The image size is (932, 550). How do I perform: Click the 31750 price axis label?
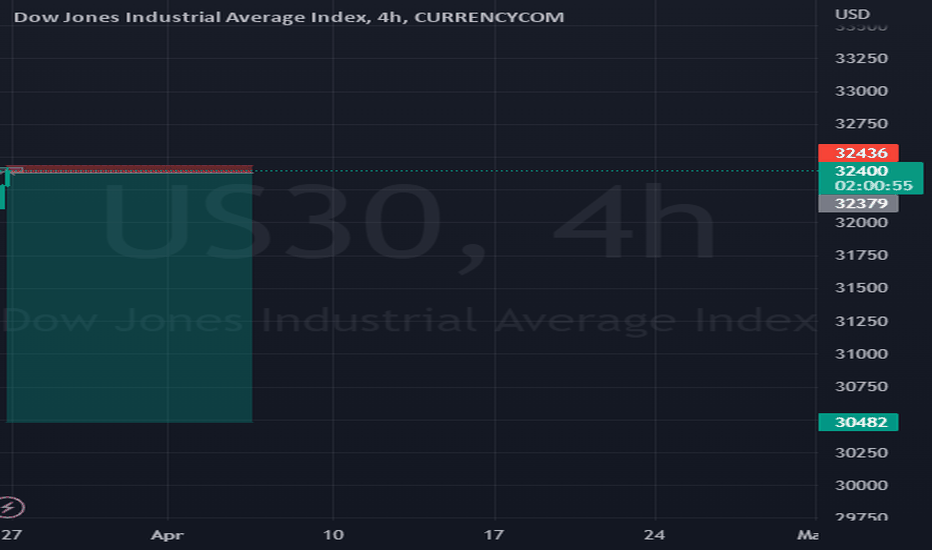pyautogui.click(x=861, y=255)
